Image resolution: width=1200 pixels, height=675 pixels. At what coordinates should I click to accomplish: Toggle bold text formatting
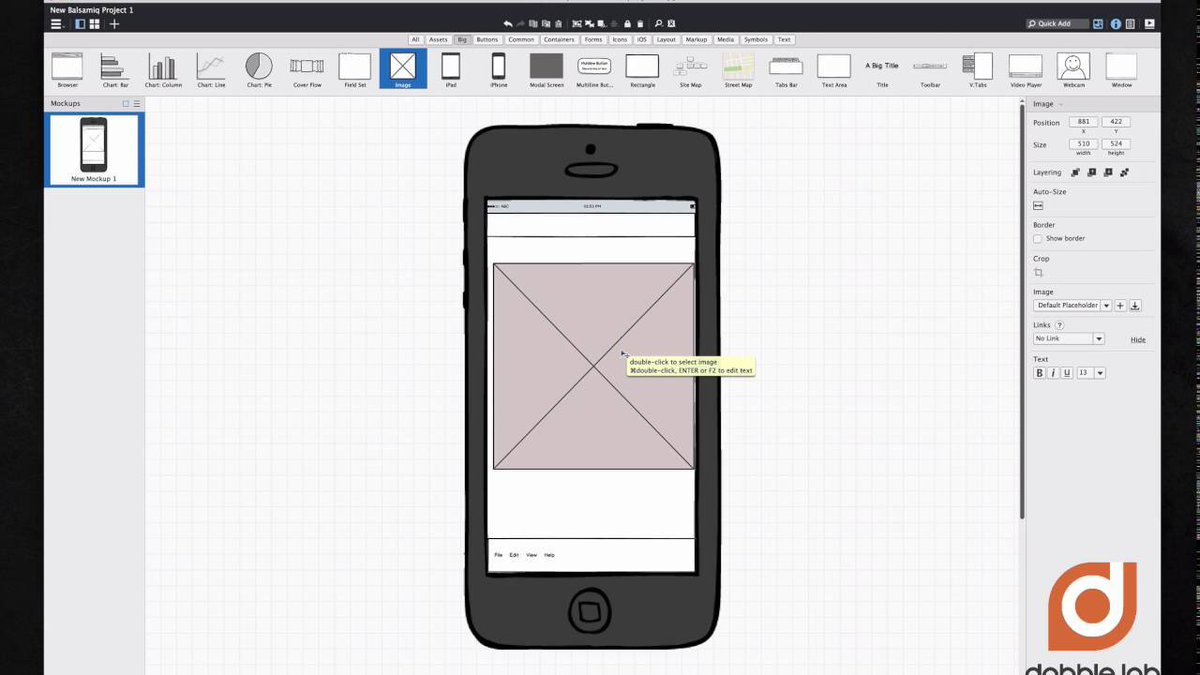pyautogui.click(x=1039, y=373)
